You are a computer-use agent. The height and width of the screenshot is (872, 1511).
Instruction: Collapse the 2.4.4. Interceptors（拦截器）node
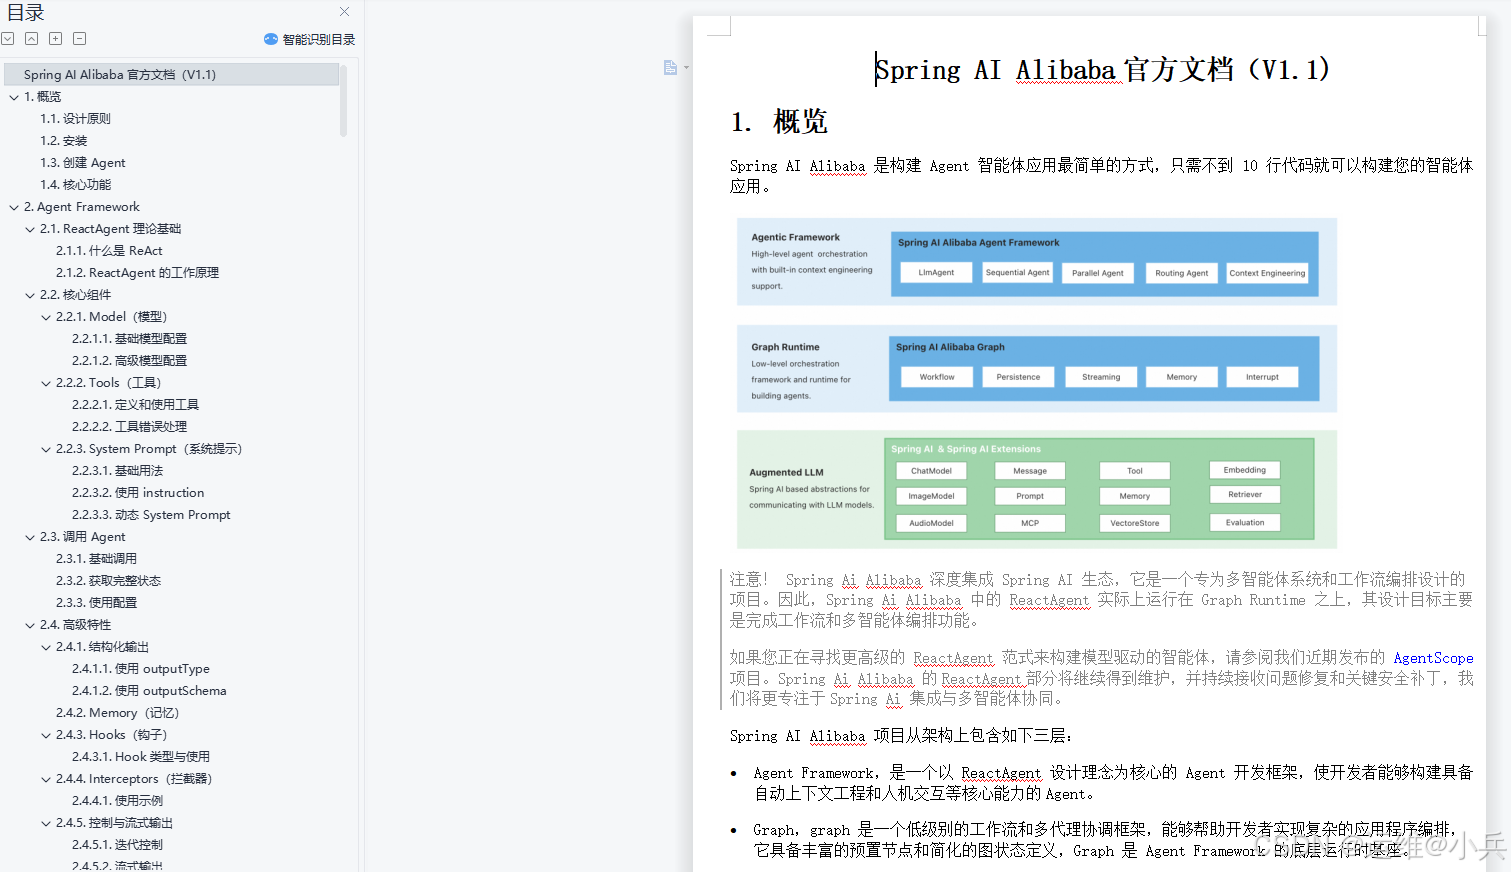(x=46, y=779)
